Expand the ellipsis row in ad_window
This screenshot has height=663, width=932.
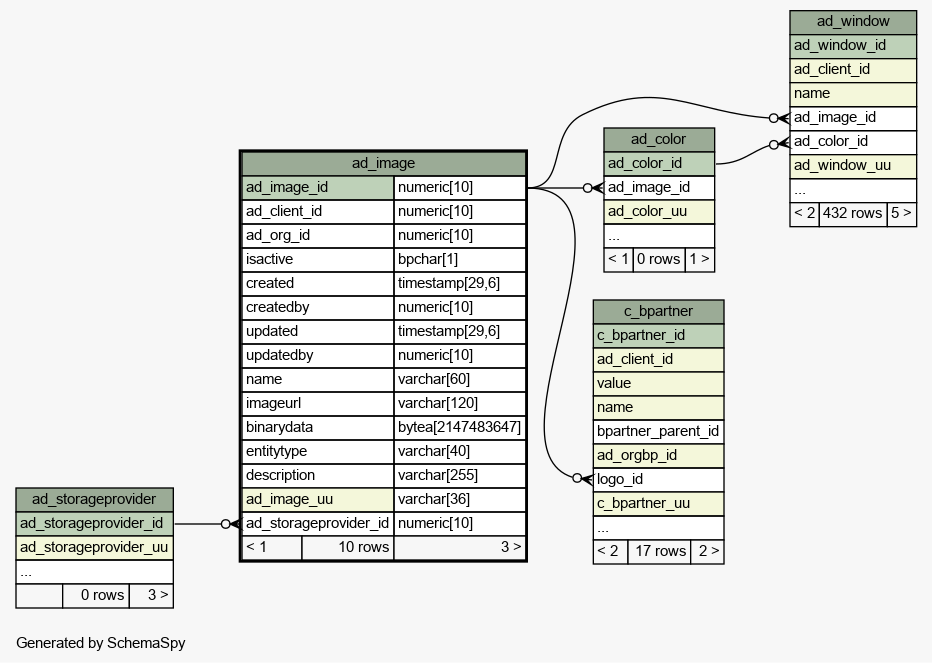[852, 189]
